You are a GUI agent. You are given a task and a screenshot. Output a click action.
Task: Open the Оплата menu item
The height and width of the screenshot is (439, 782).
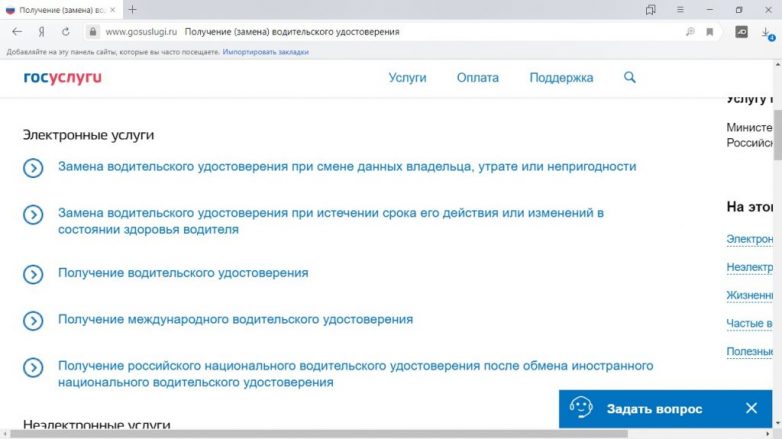click(477, 77)
